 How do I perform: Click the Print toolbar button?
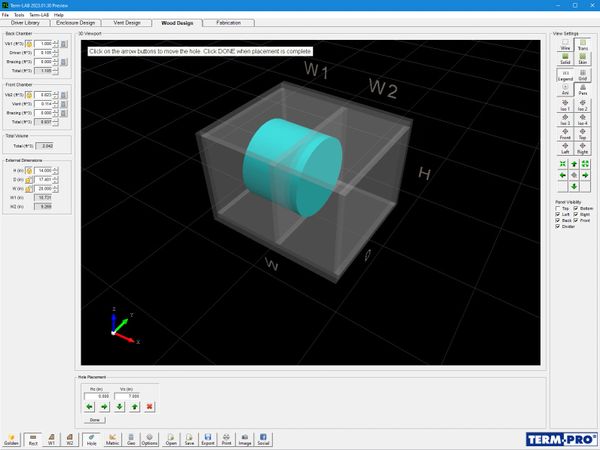point(226,440)
